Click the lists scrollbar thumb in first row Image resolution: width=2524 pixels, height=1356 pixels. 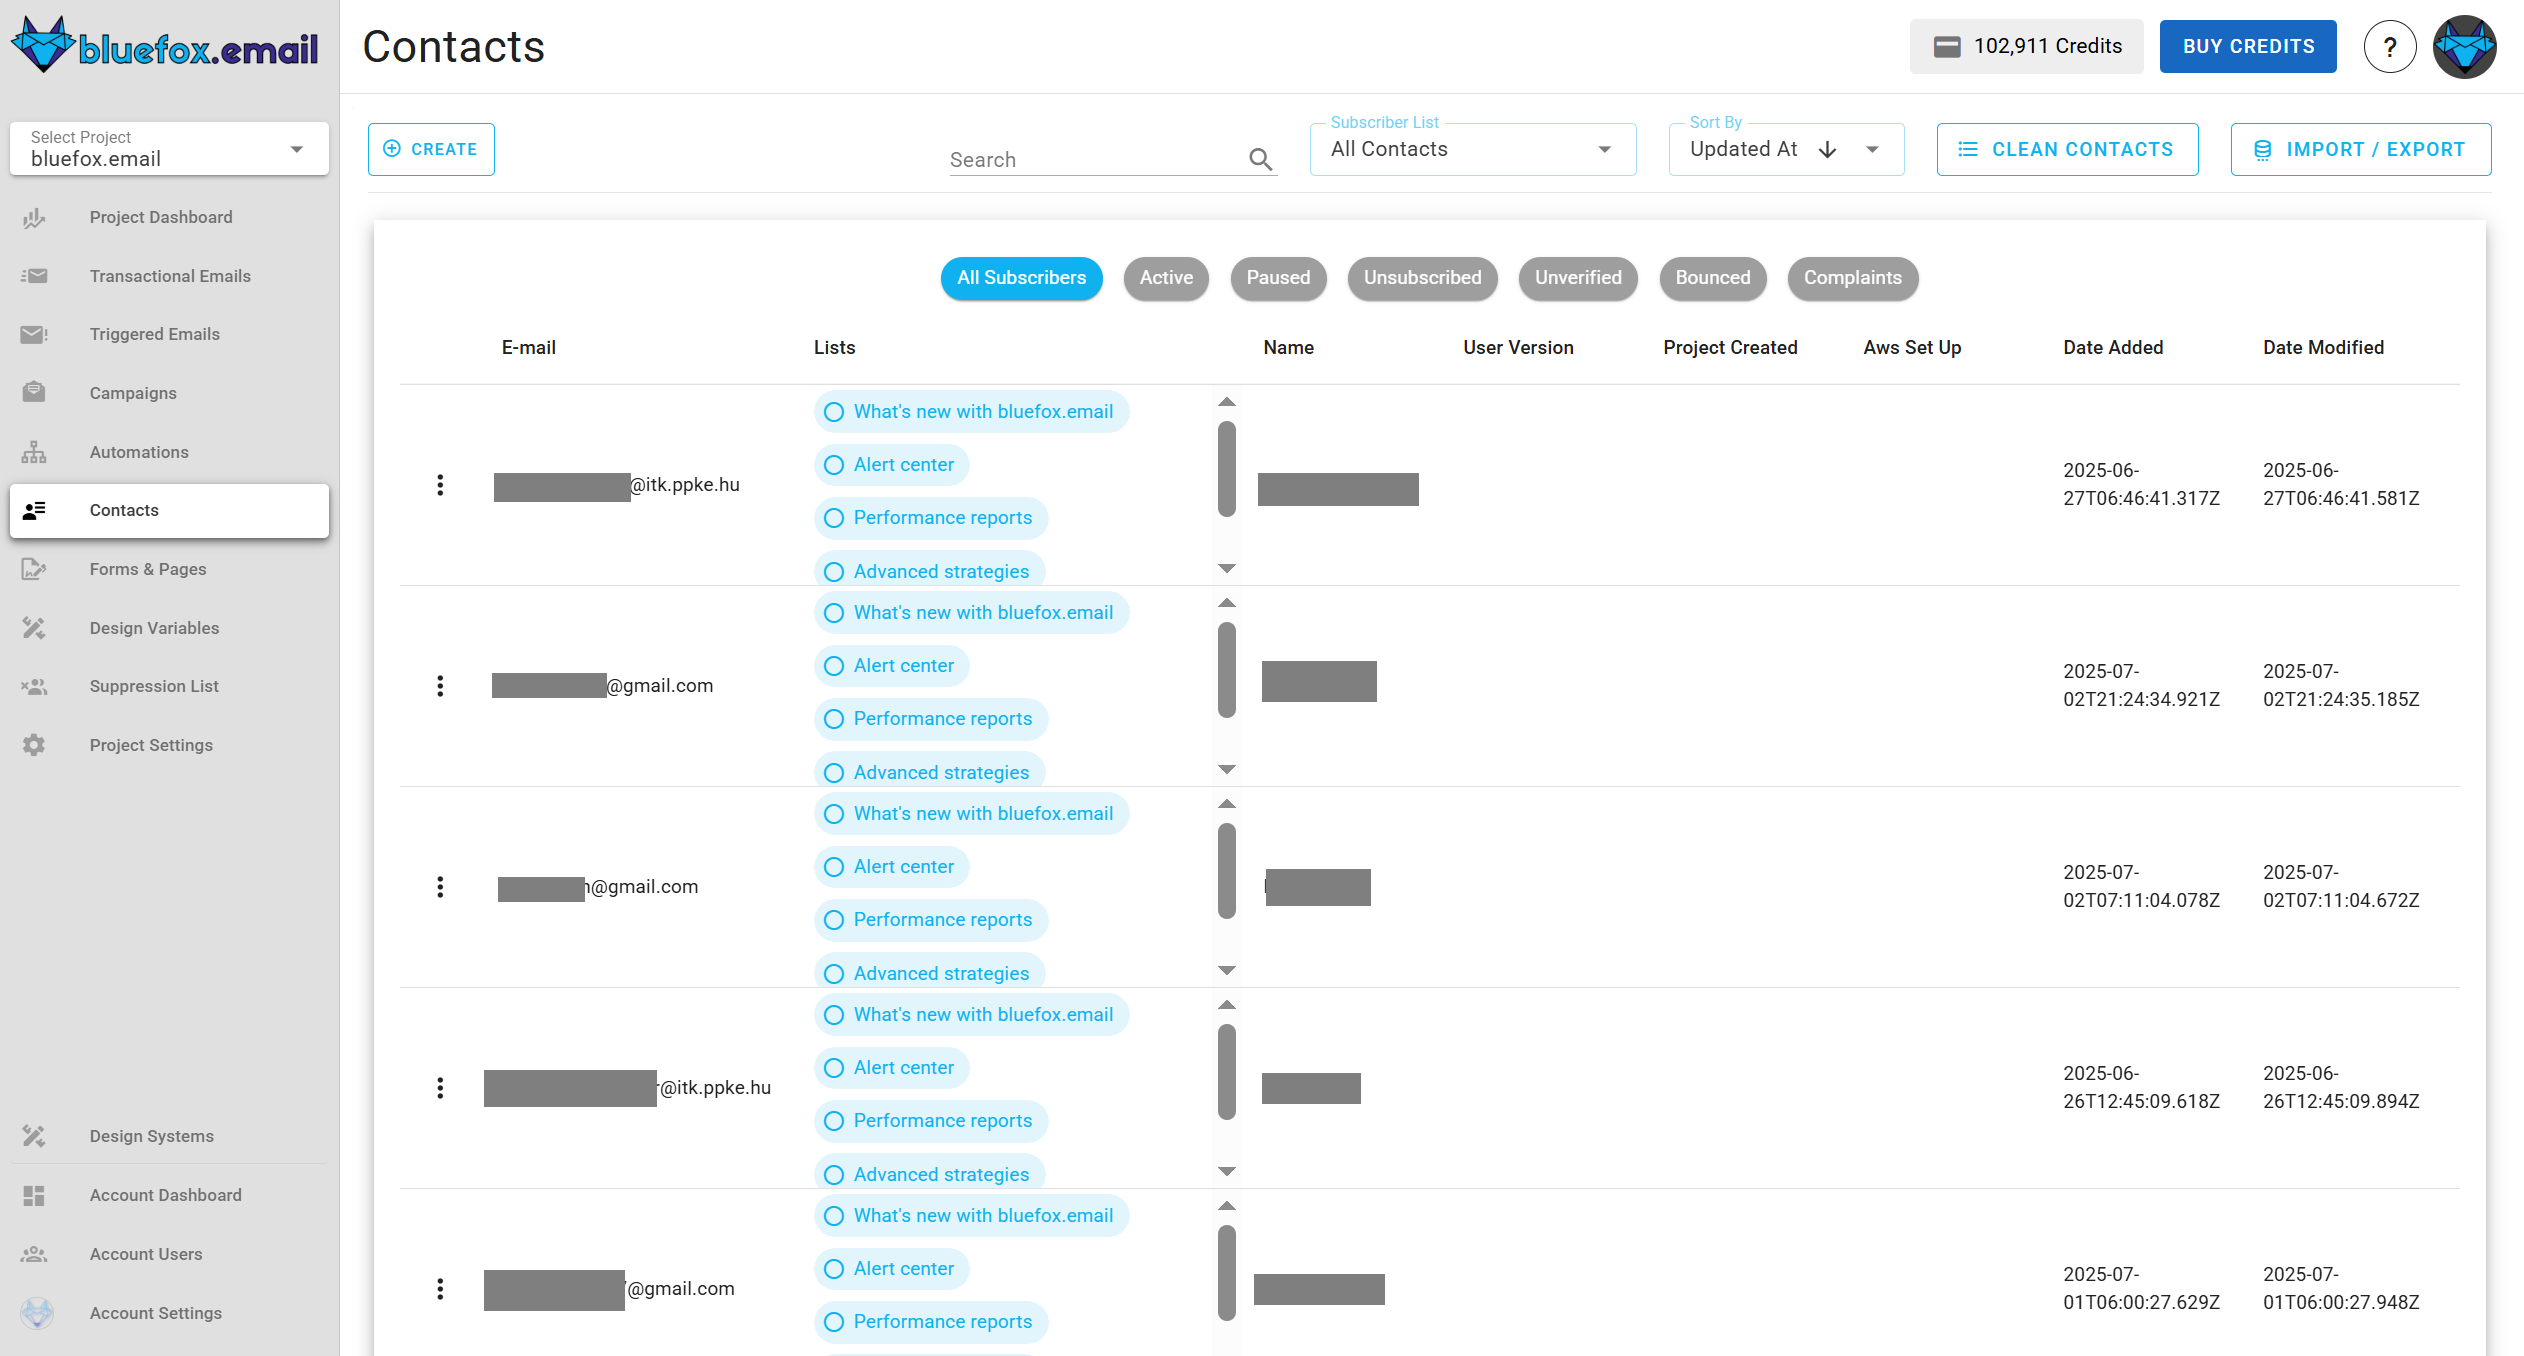[1227, 469]
